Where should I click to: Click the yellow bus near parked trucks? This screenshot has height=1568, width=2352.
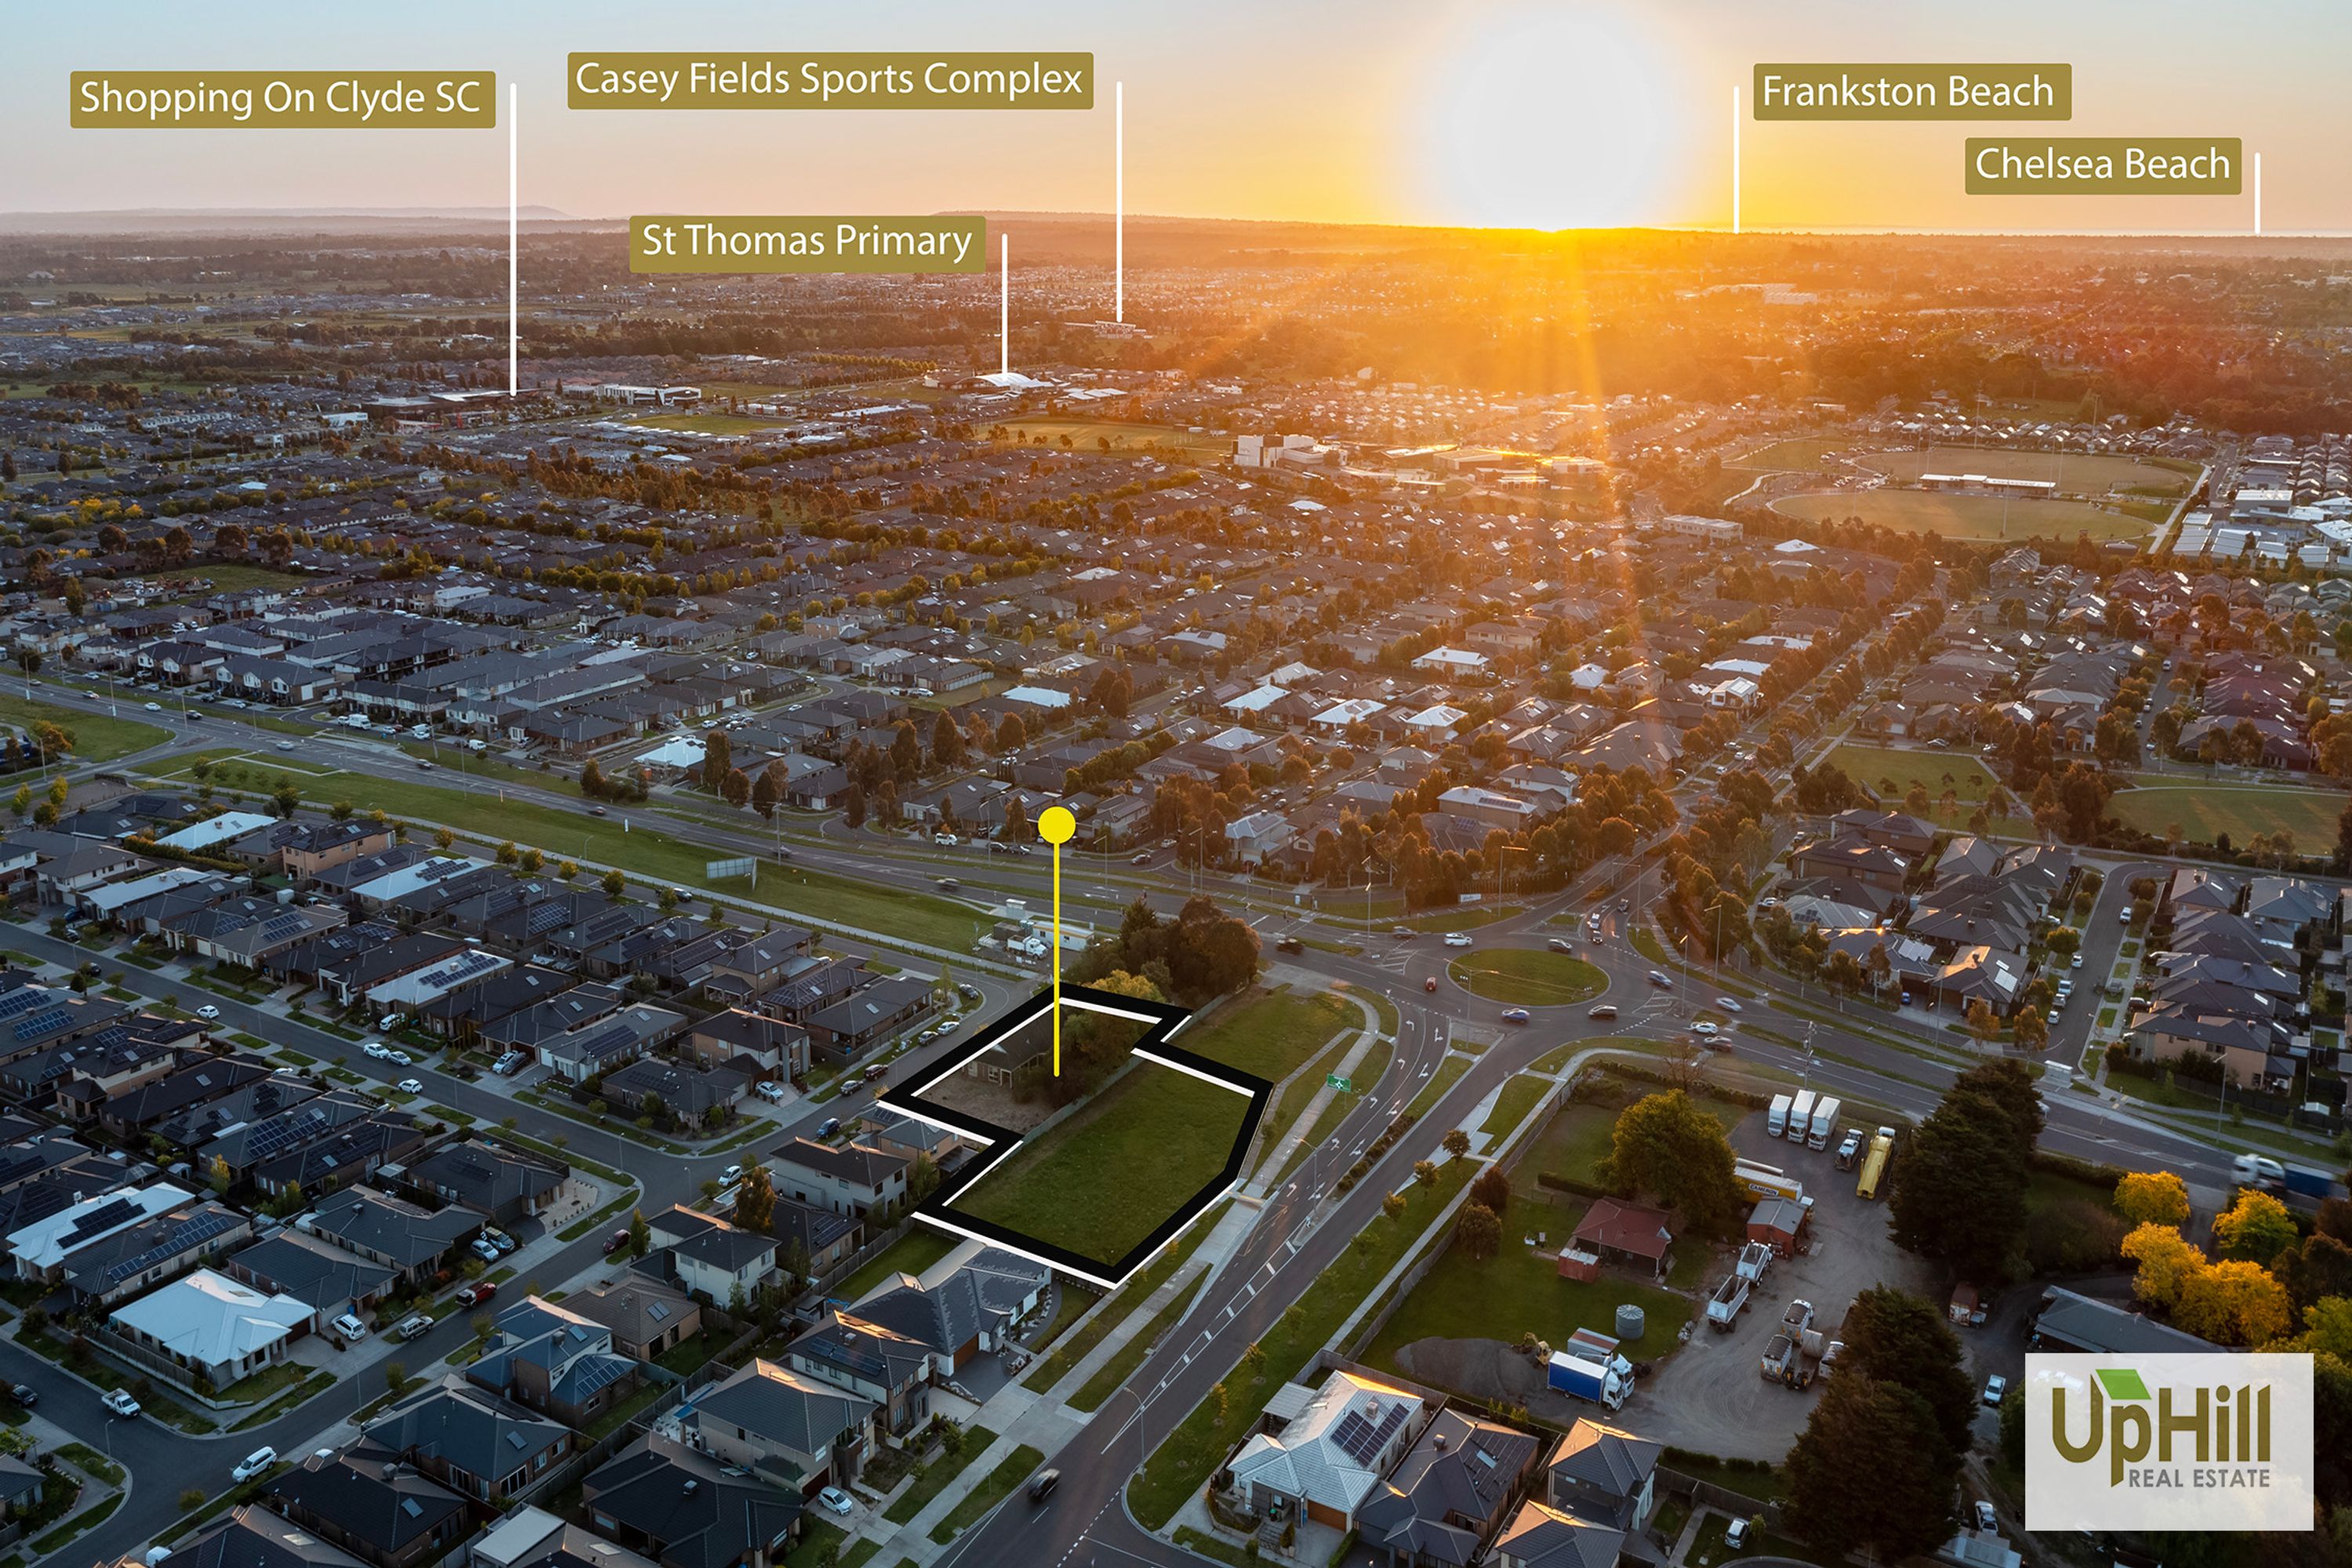tap(1875, 1162)
